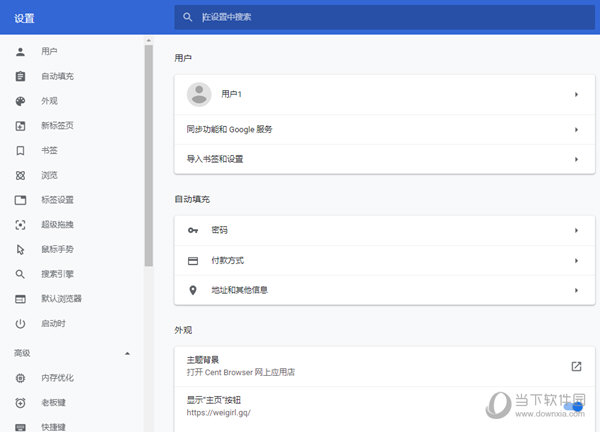Screen dimensions: 600x432
Task: Click the 自动填充 clipboard icon
Action: [x=20, y=76]
